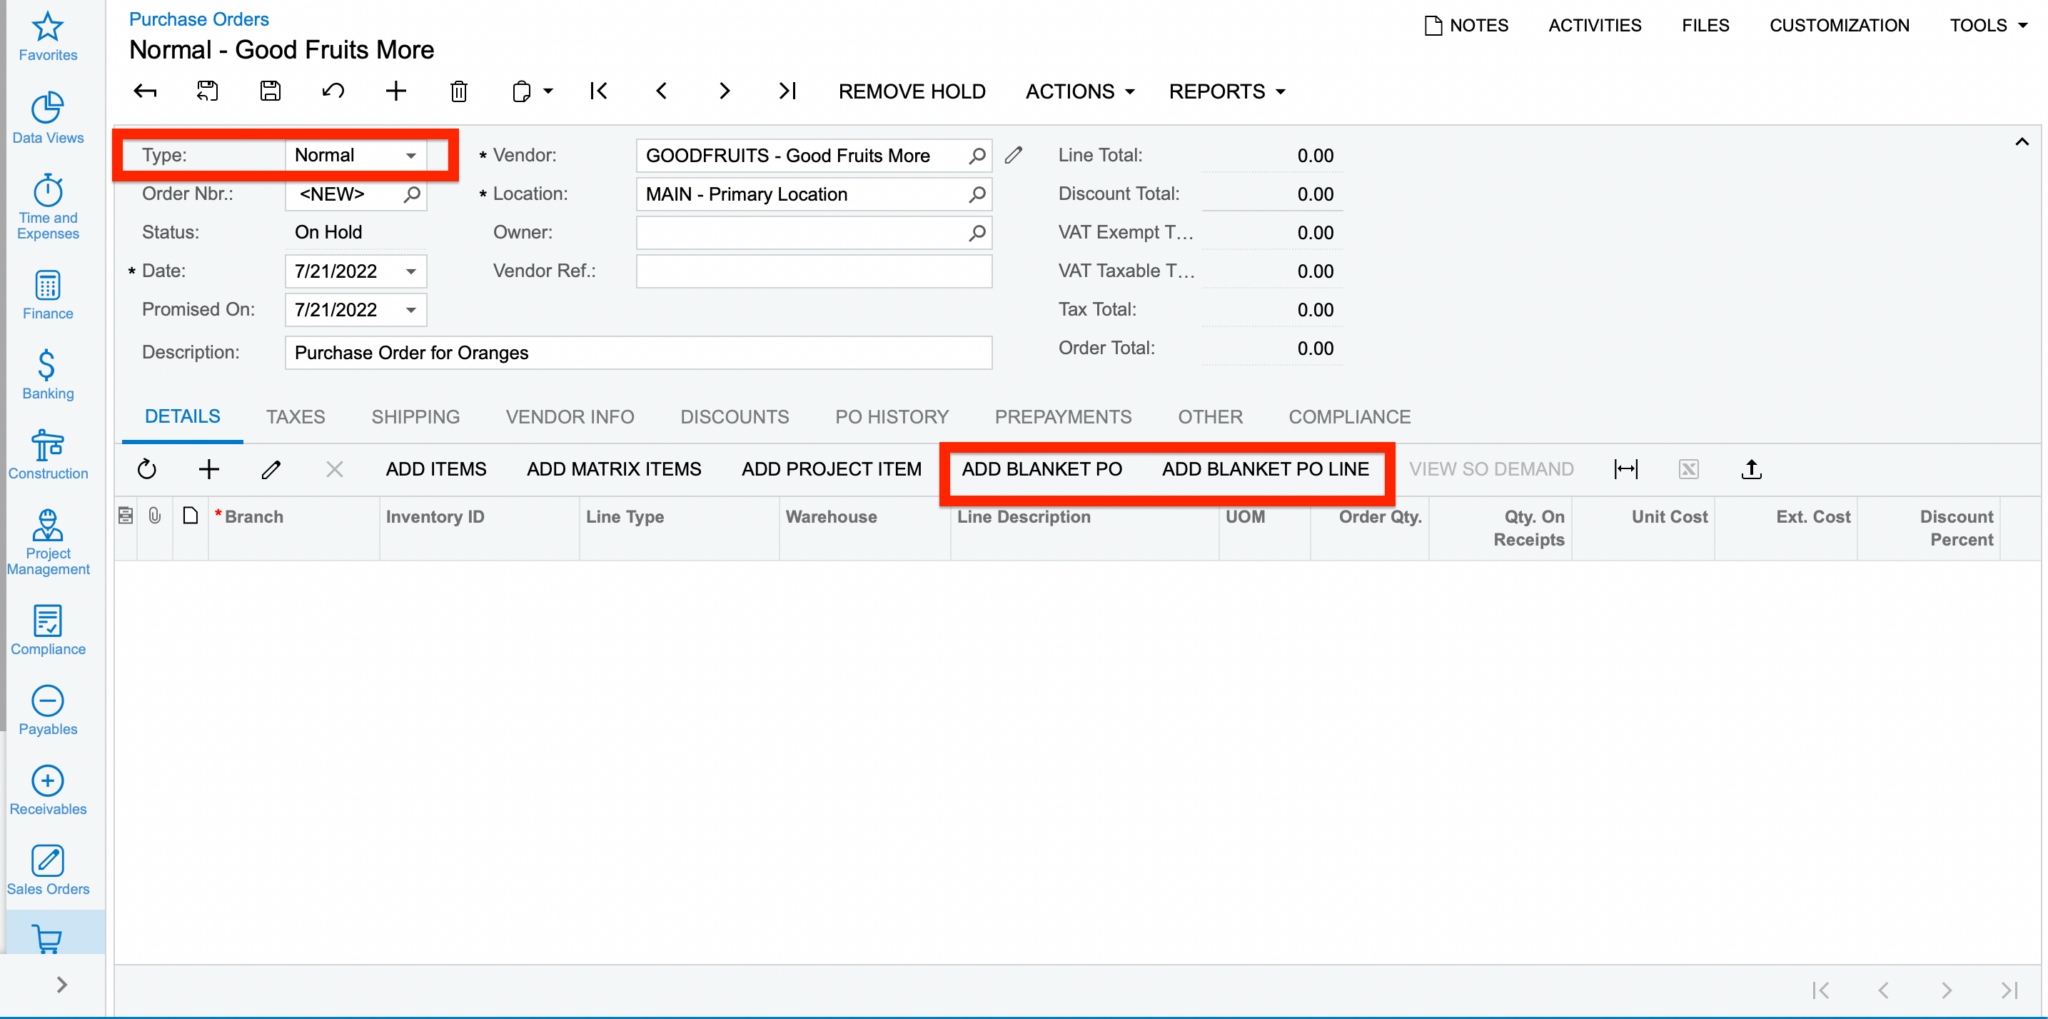Click the Remove Hold button
This screenshot has height=1019, width=2048.
click(x=911, y=91)
